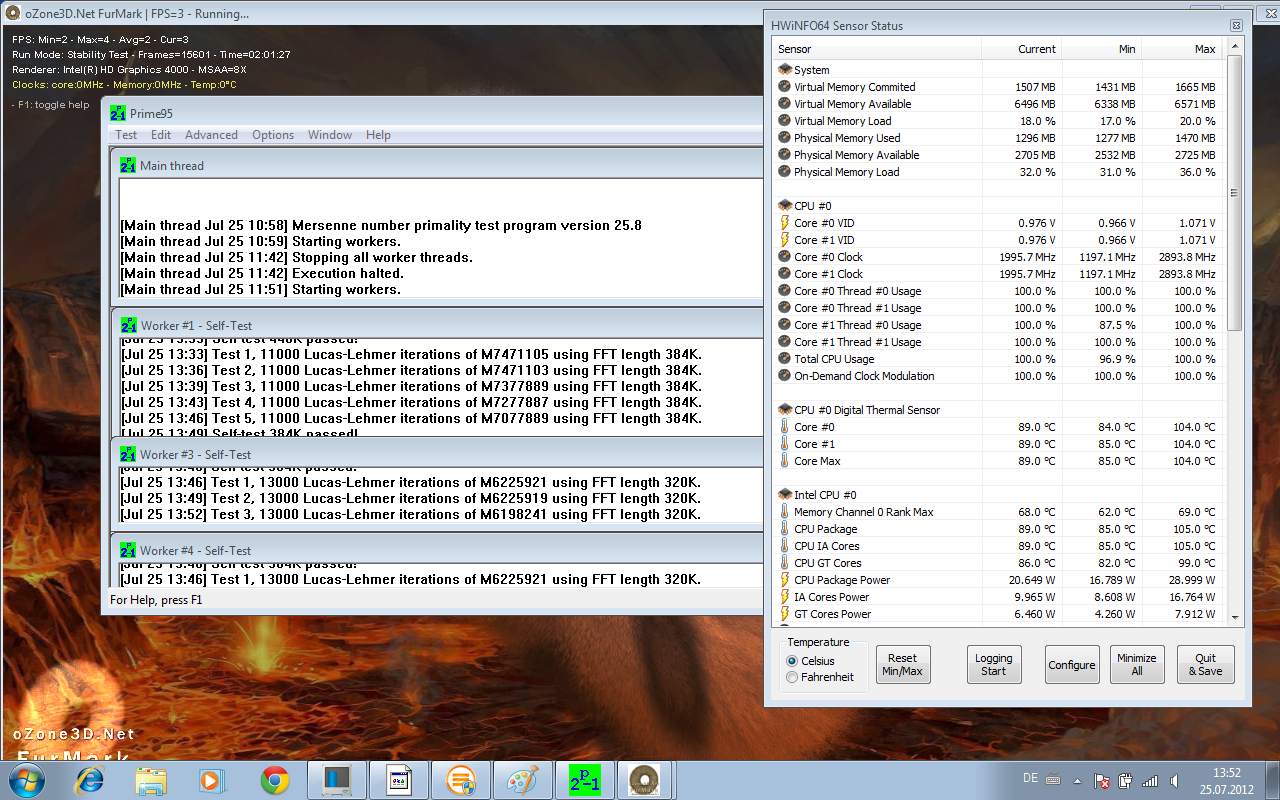Select the Physical Memory Load row
The height and width of the screenshot is (800, 1280).
999,172
